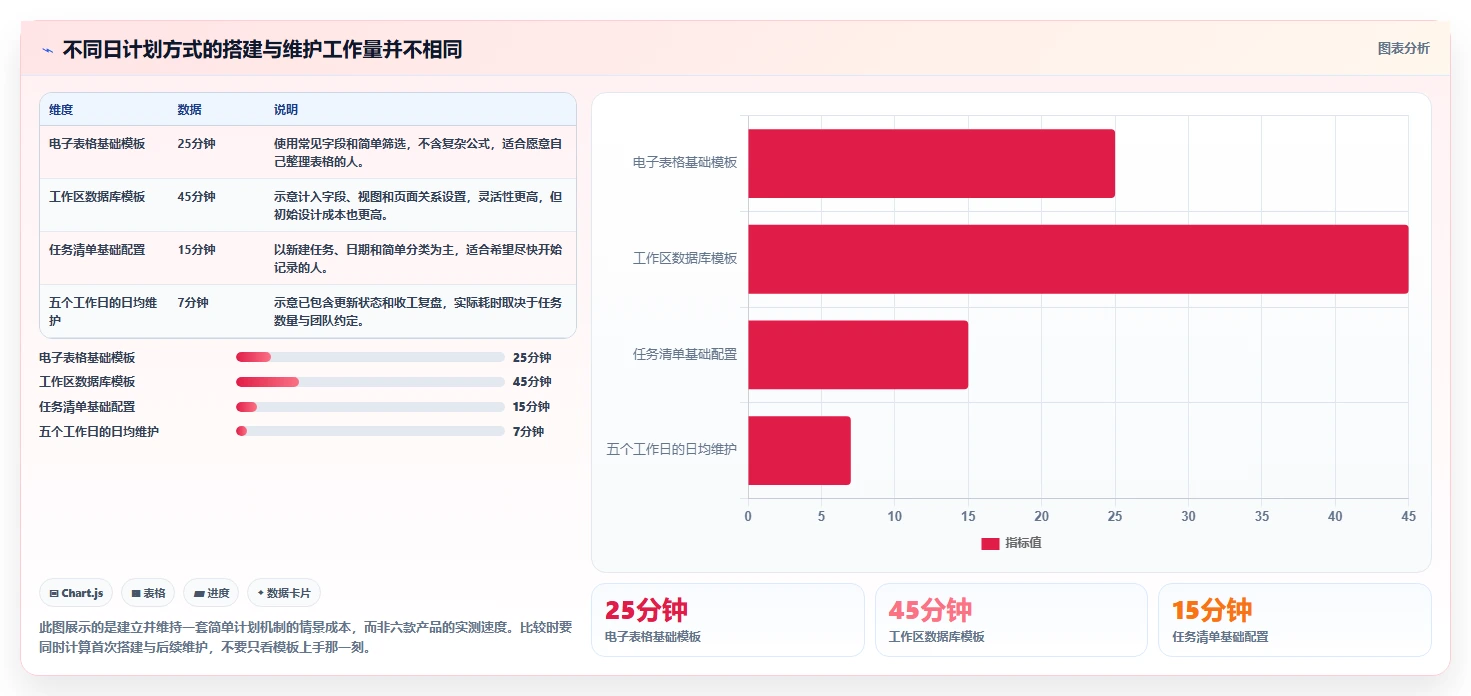Screen dimensions: 1471x696
Task: Click the title 不同日计划方式的搭建与维护工作量并不相同
Action: 262,50
